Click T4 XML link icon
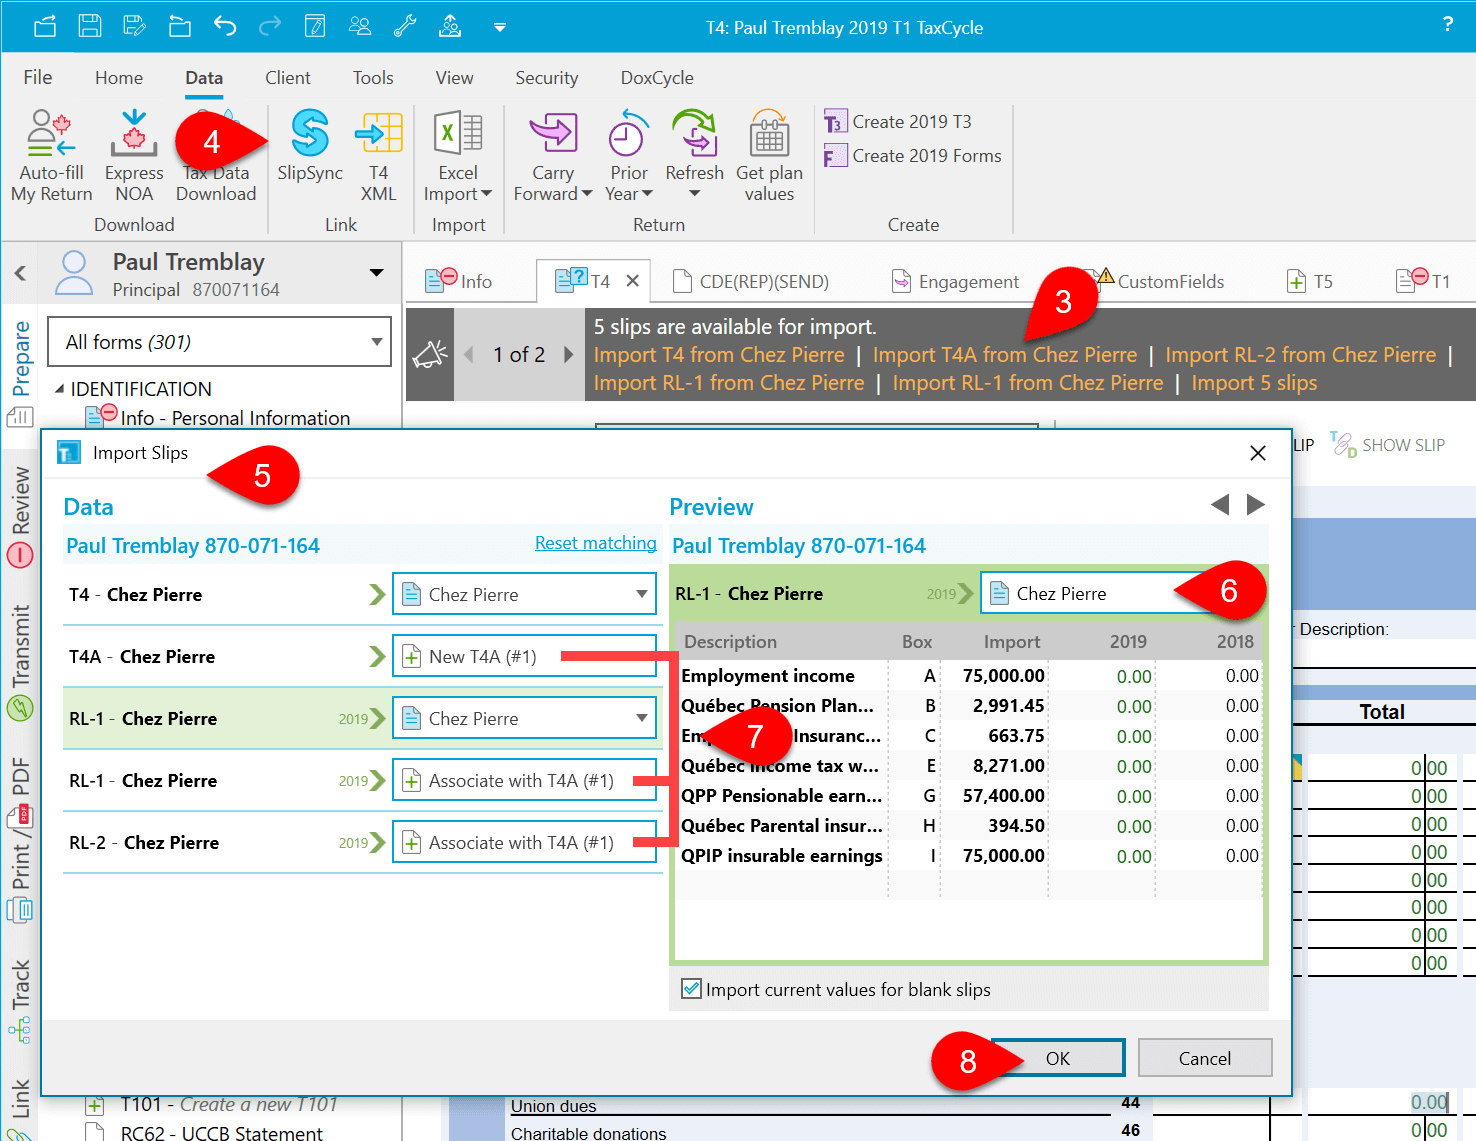Viewport: 1476px width, 1141px height. 379,156
